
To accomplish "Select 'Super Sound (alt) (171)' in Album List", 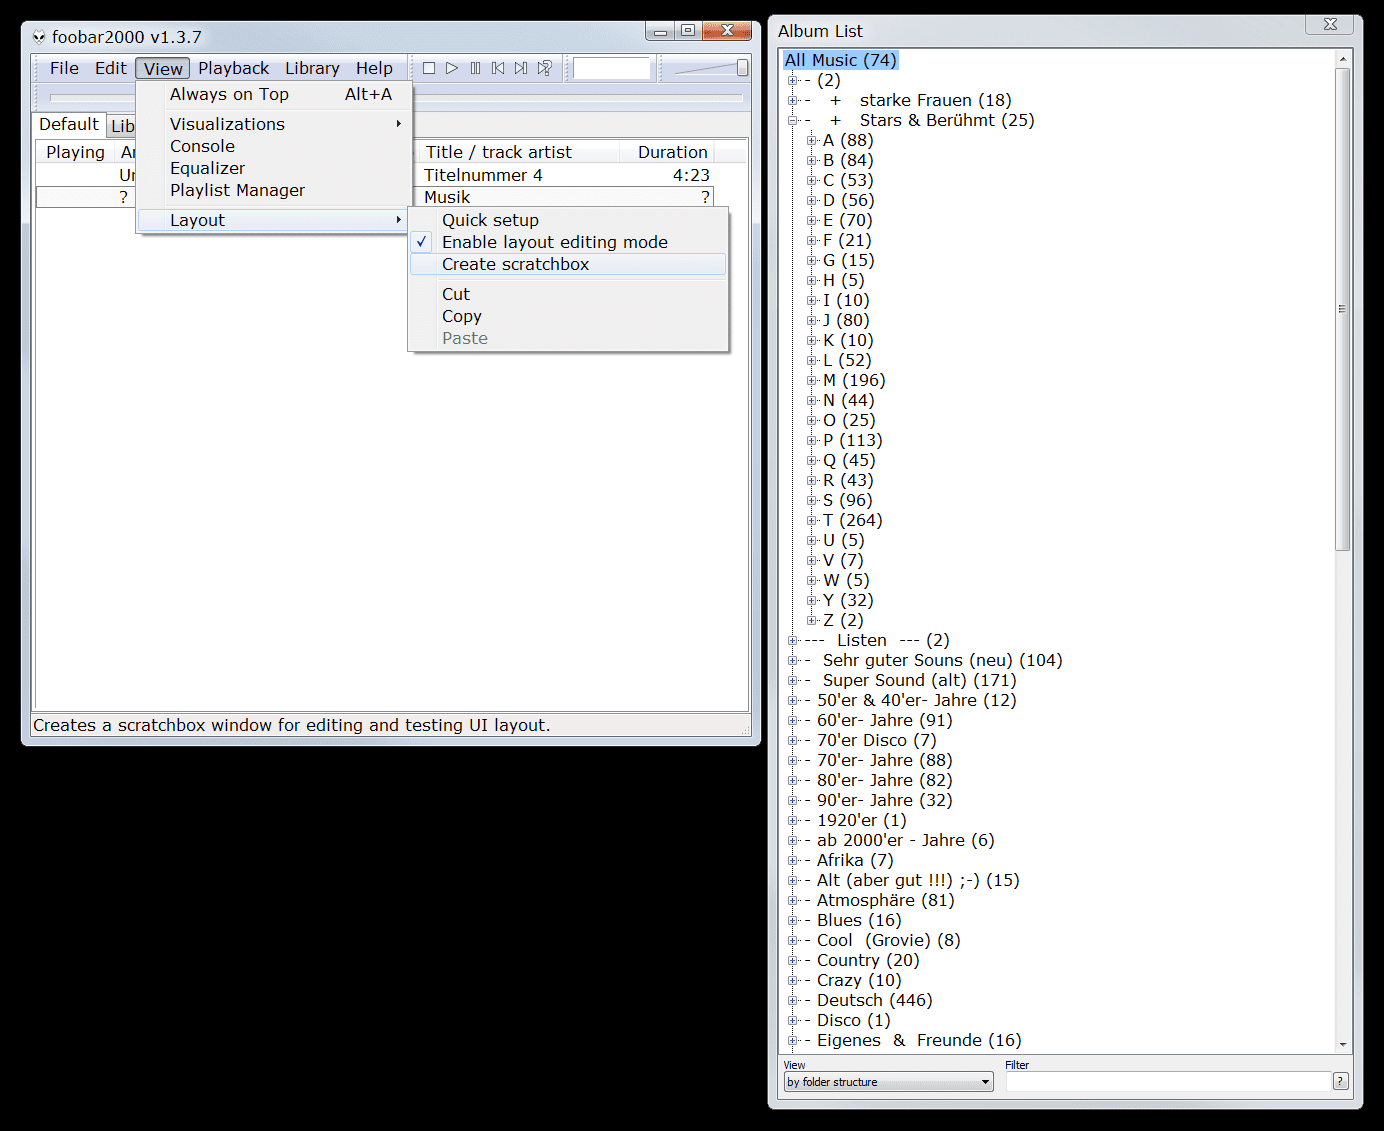I will tap(911, 680).
